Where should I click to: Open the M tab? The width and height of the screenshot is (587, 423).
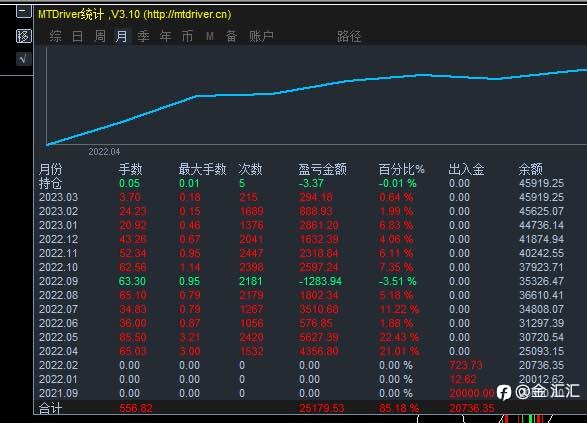click(210, 36)
